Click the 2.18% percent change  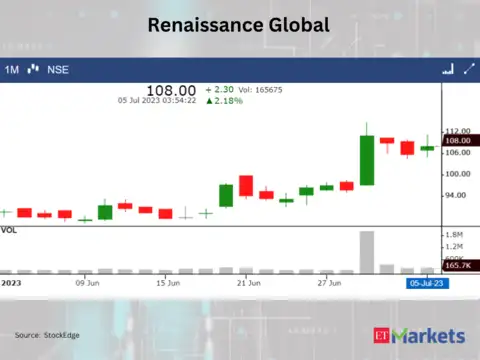[225, 101]
